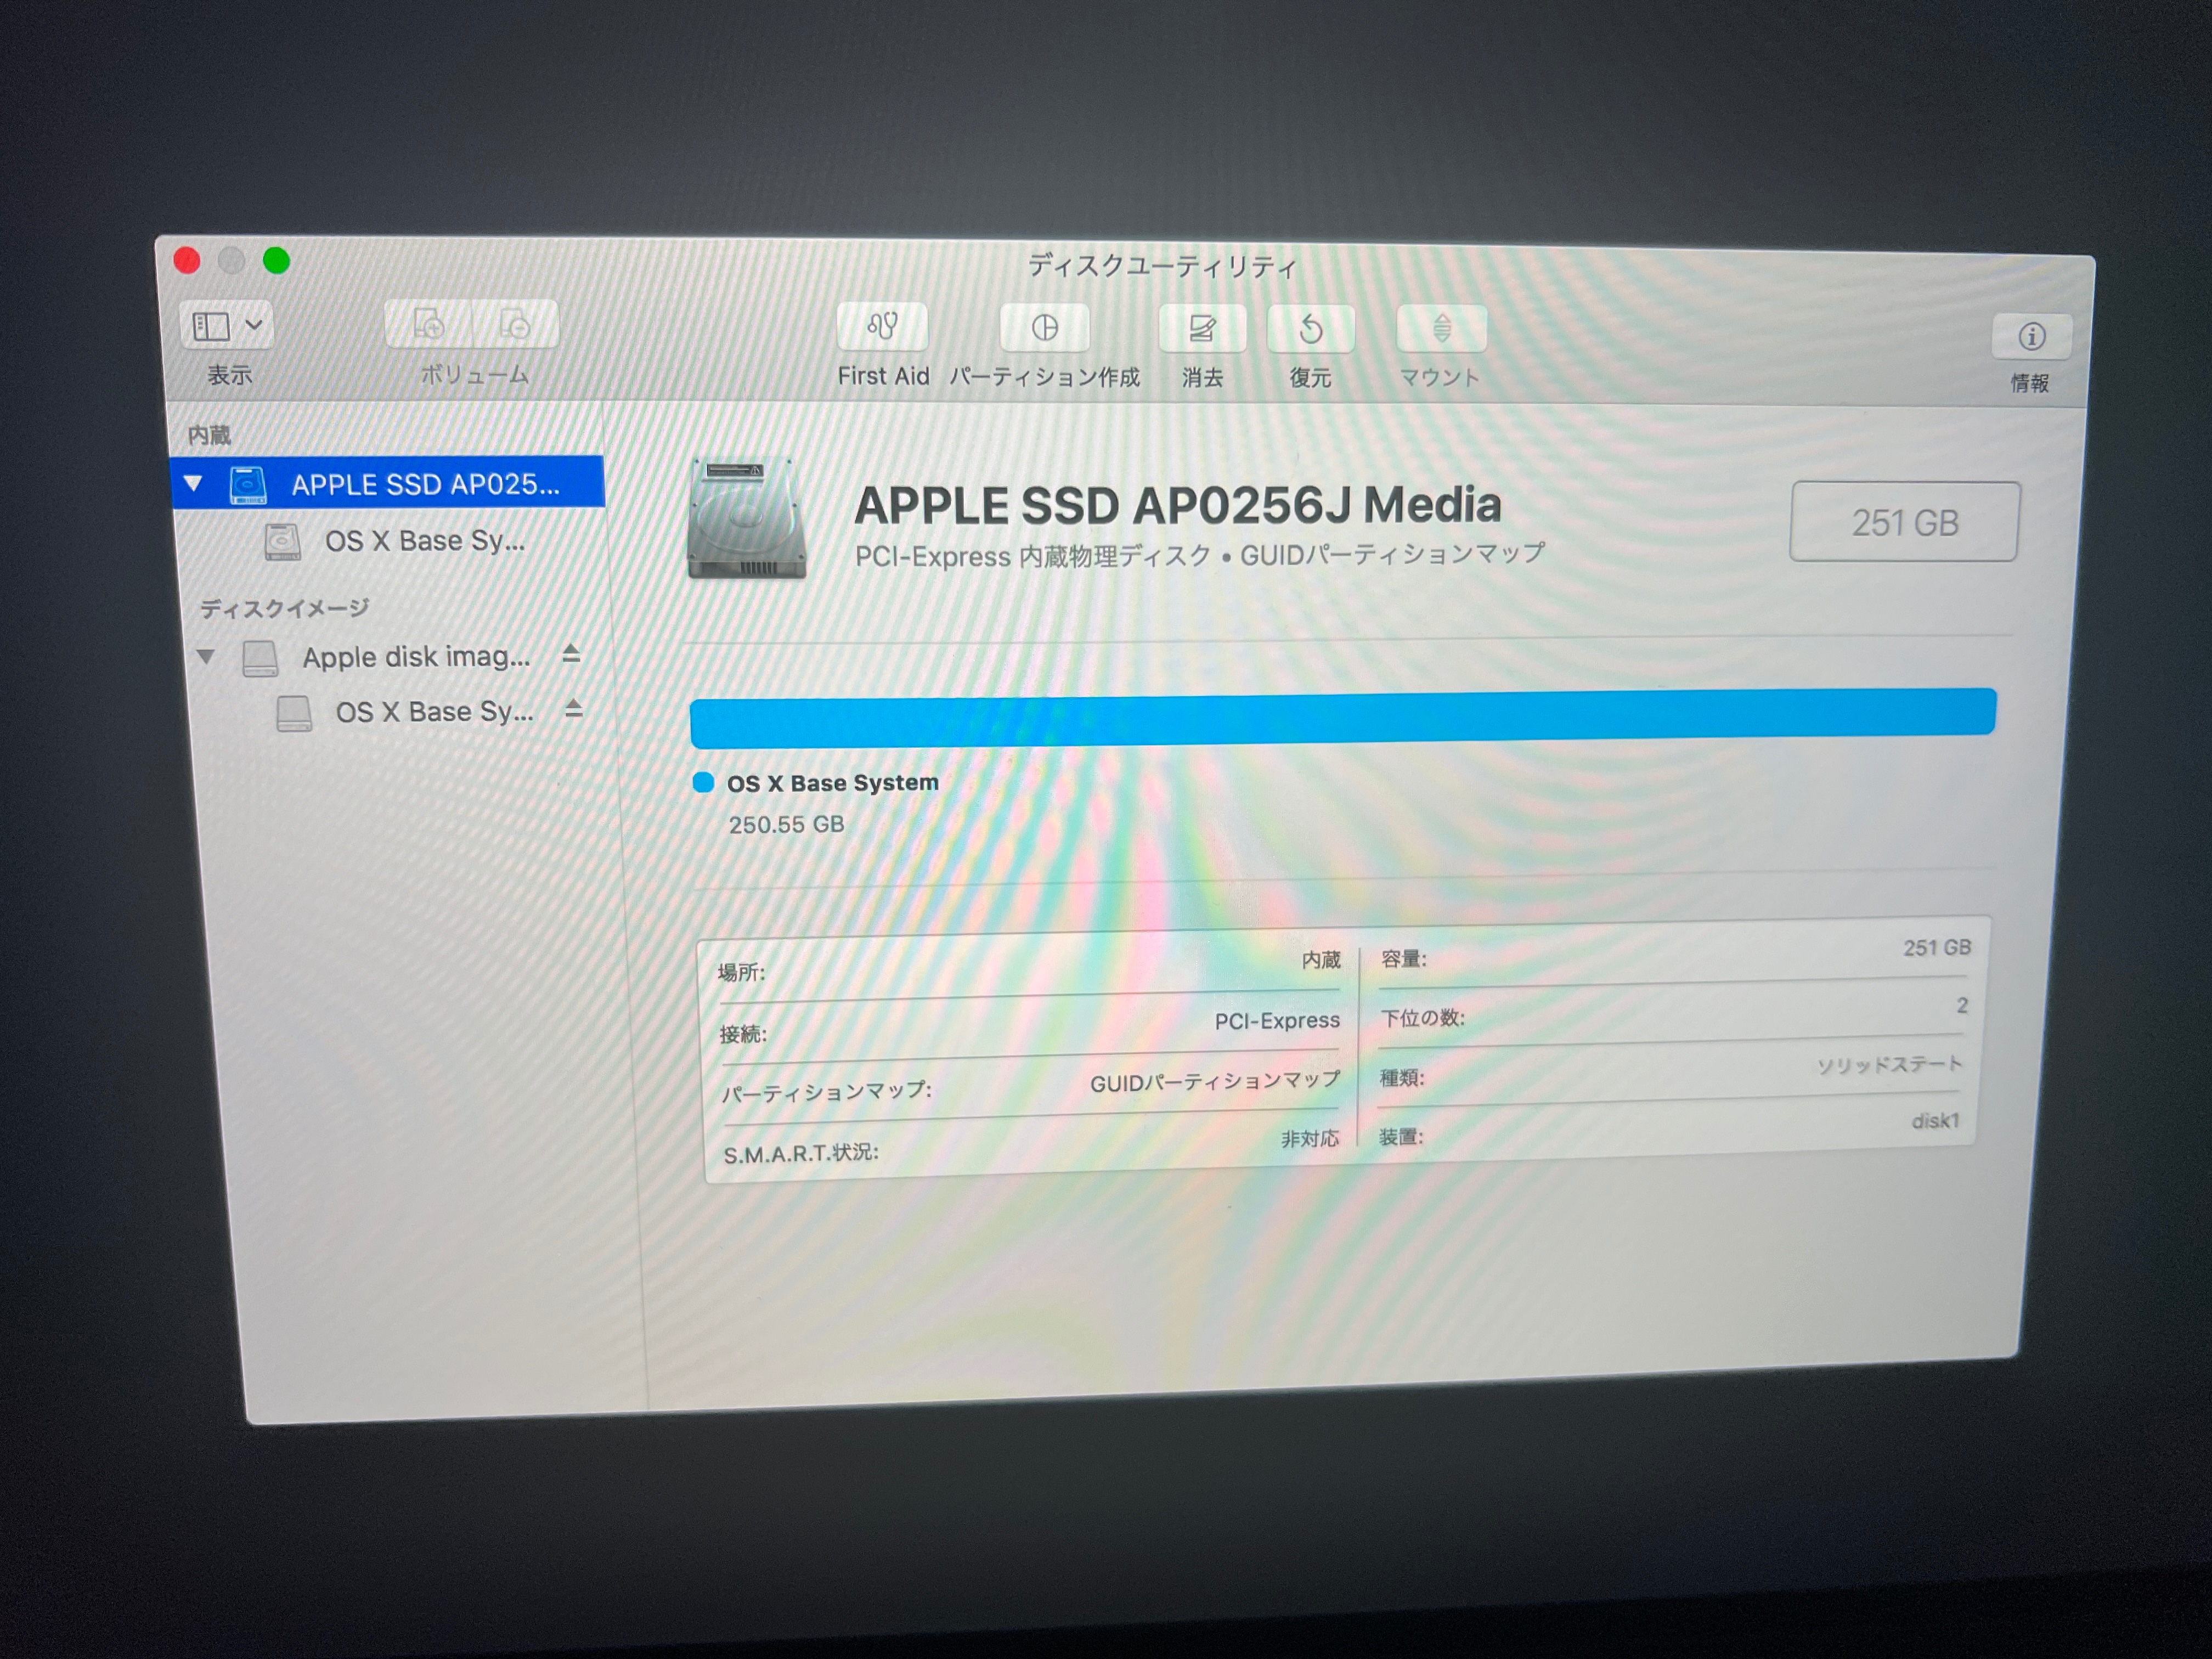The height and width of the screenshot is (1659, 2212).
Task: Click the 消去 label
Action: pos(1202,378)
